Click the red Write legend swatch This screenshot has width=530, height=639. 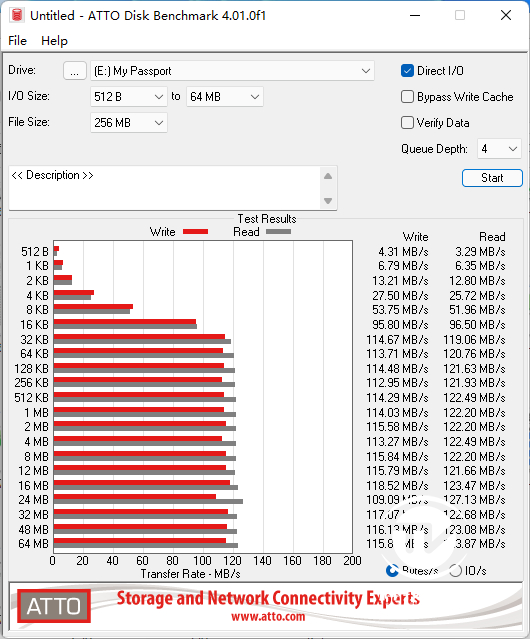[196, 232]
